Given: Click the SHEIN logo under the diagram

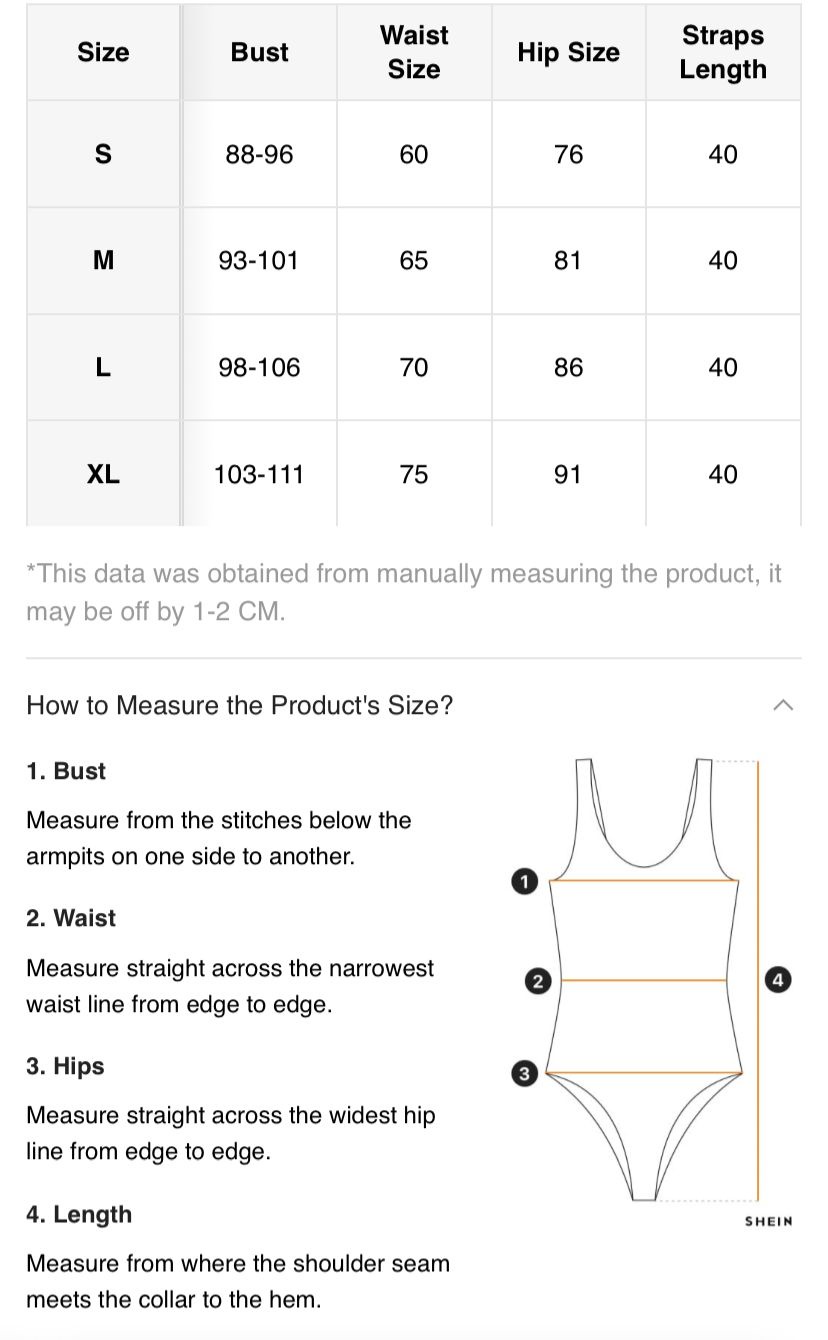Looking at the screenshot, I should coord(768,1221).
